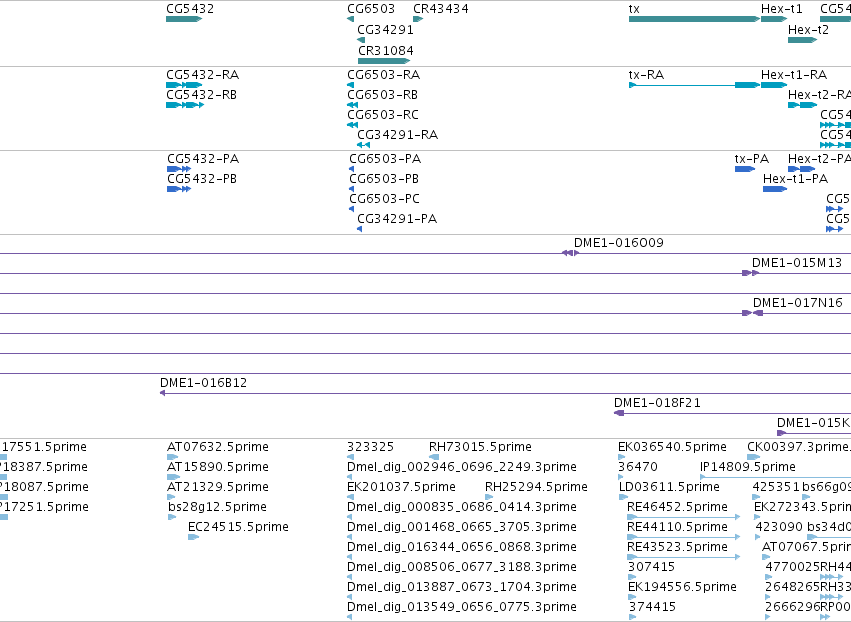The height and width of the screenshot is (622, 851).
Task: Click Dmel_dig_000835_0686_0414.3prime label
Action: point(462,507)
